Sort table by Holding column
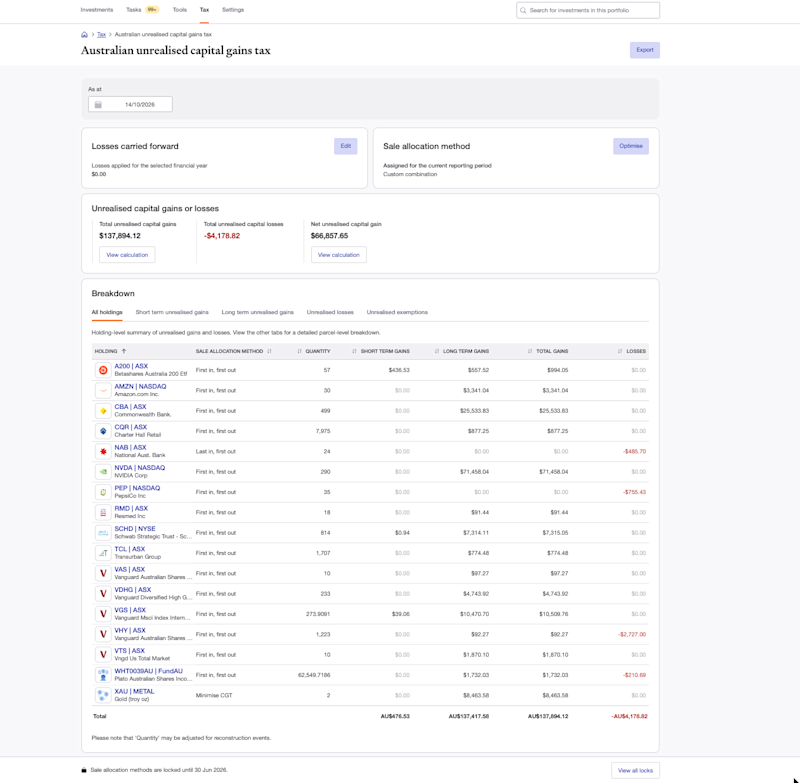Image resolution: width=800 pixels, height=783 pixels. point(110,351)
